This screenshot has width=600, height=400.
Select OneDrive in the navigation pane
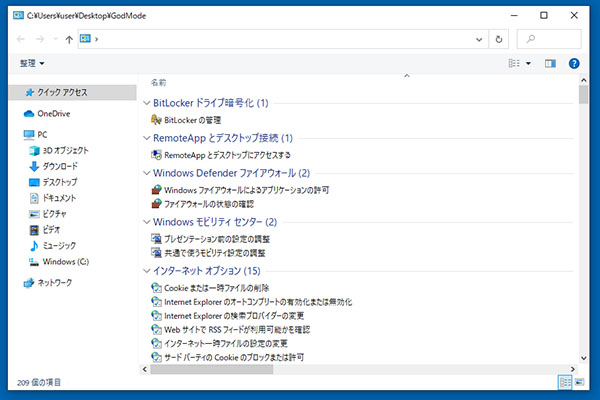coord(54,113)
